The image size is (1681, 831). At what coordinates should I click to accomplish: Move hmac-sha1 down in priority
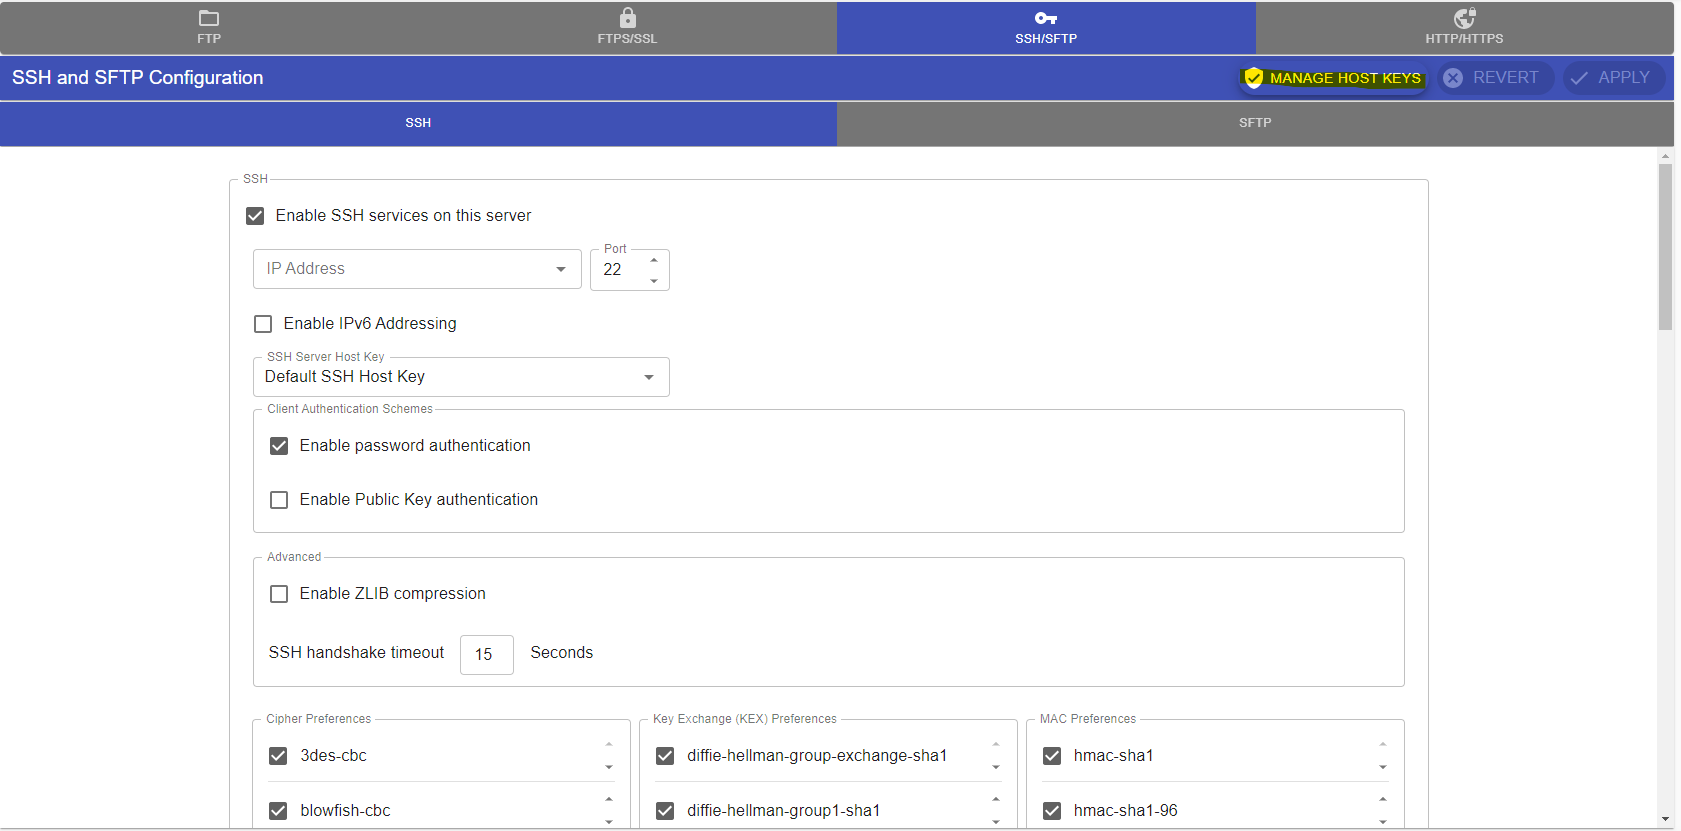1383,768
